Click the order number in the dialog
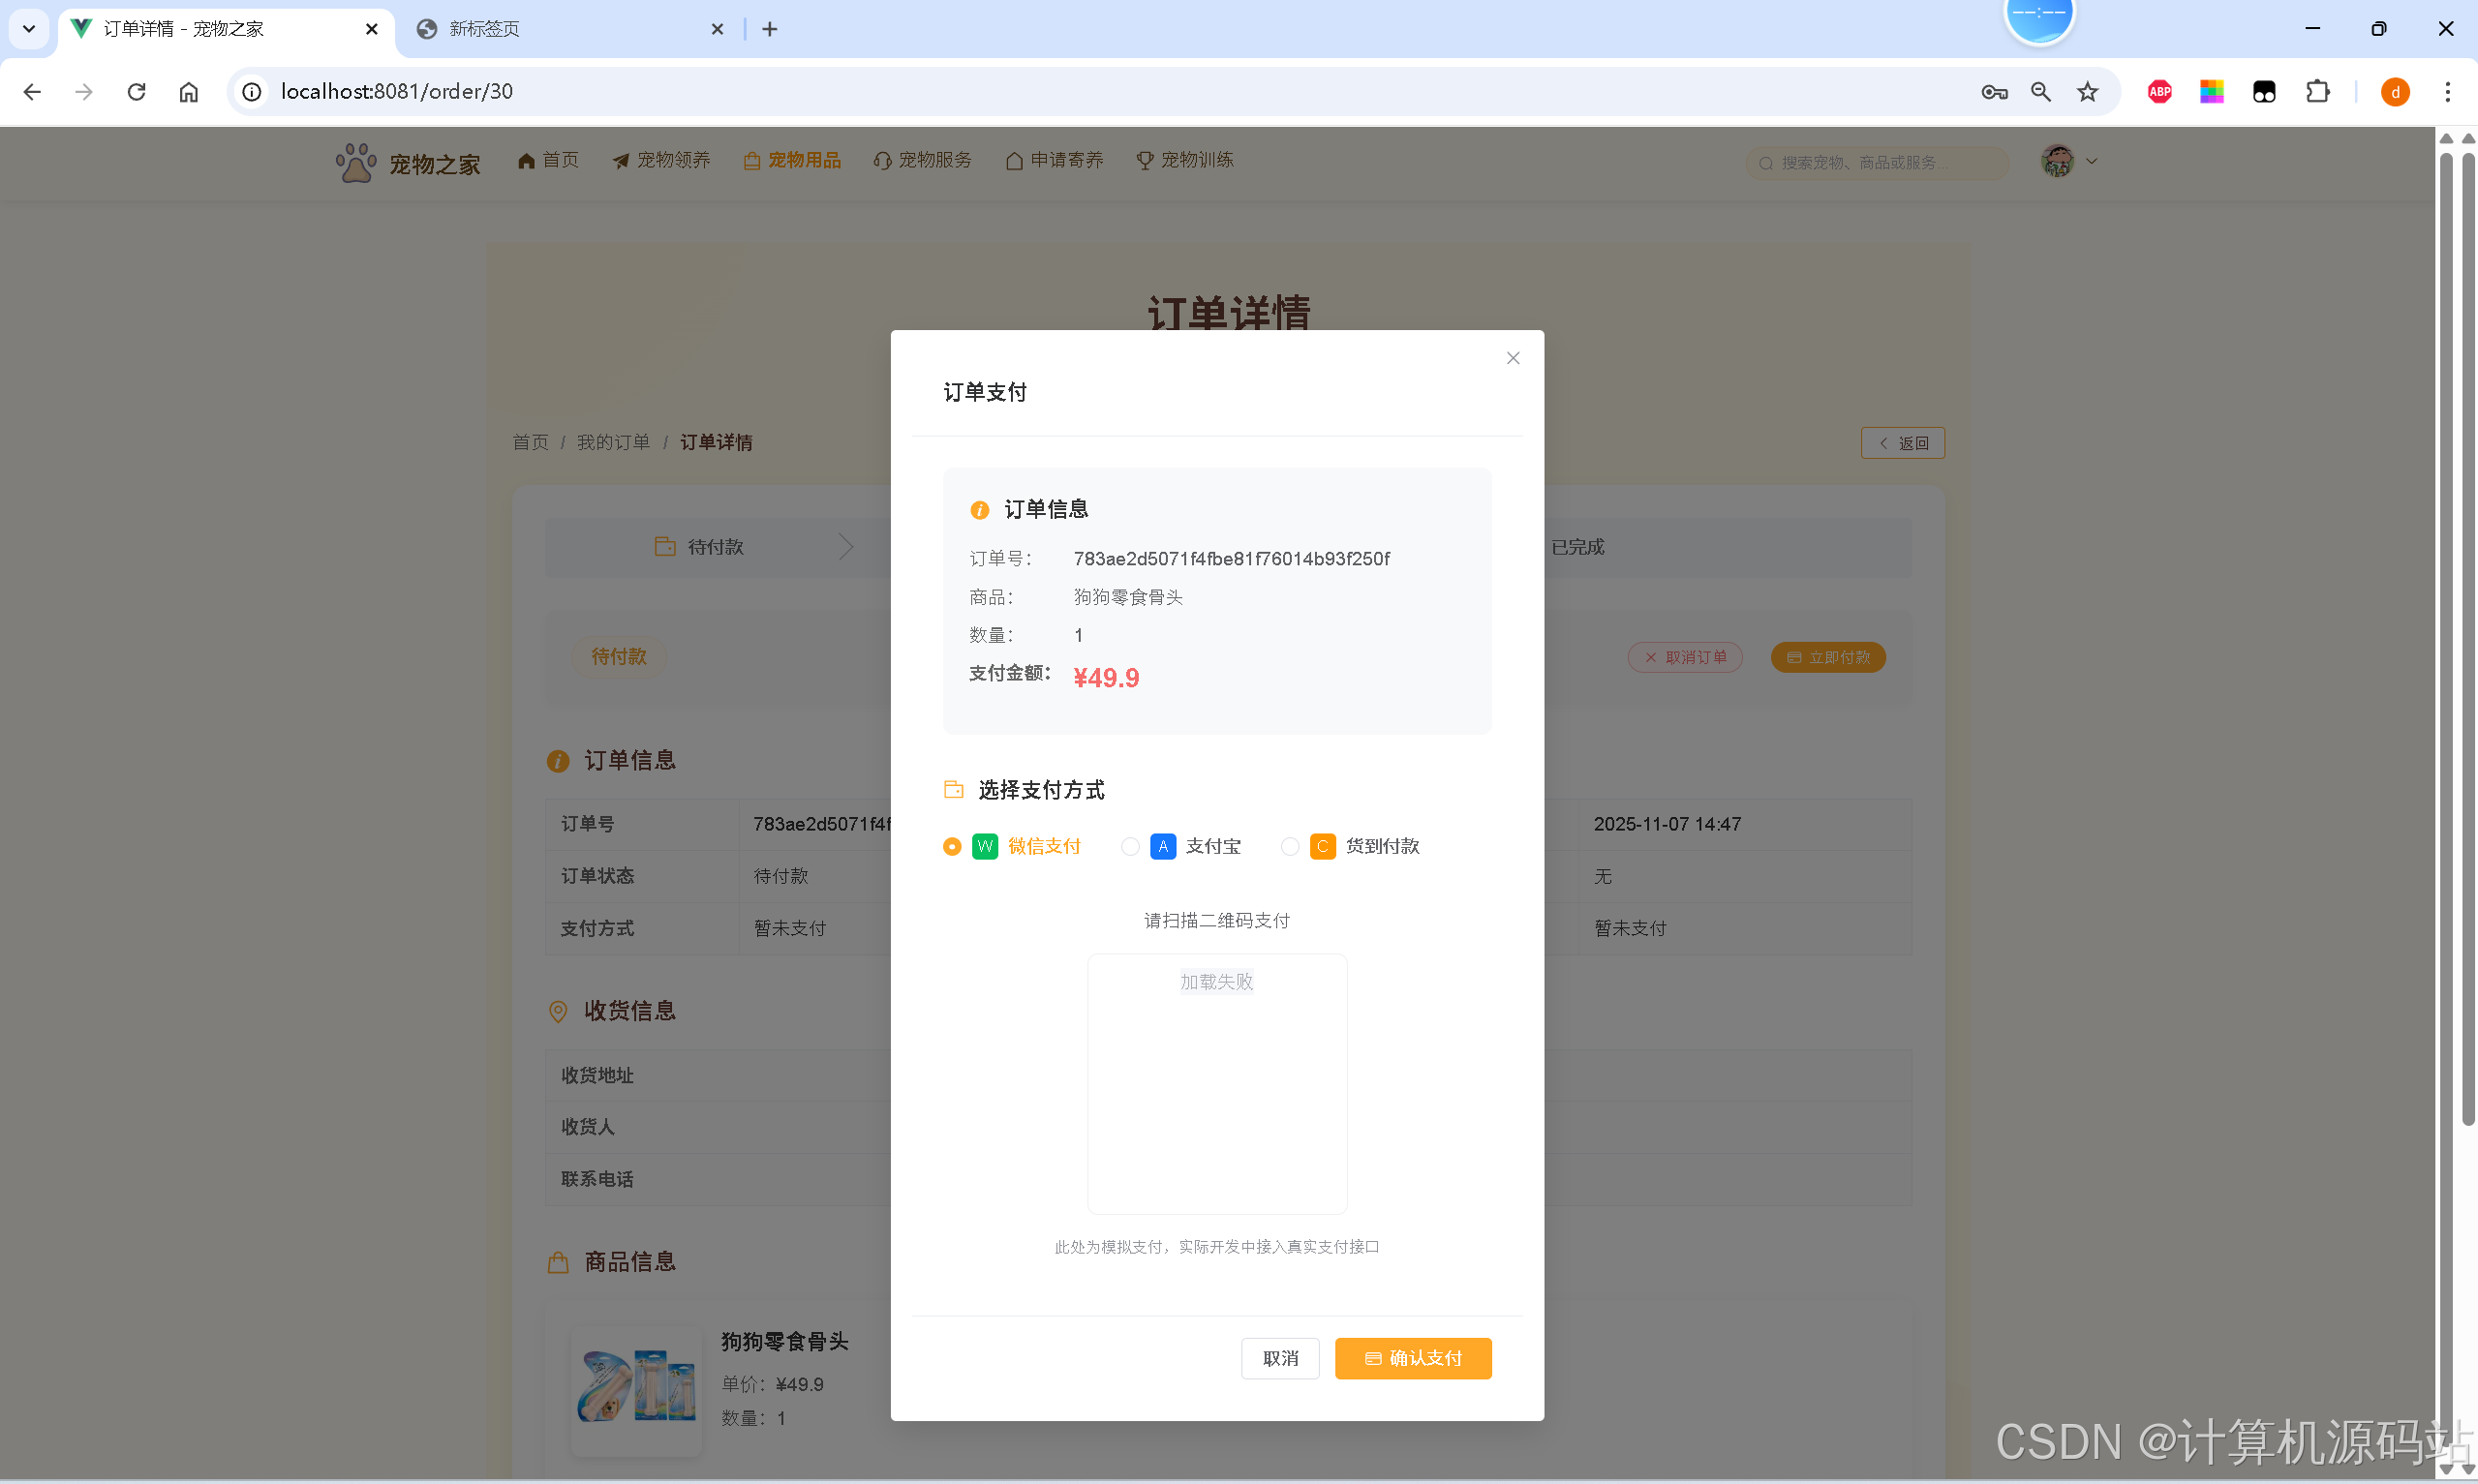This screenshot has height=1484, width=2478. 1231,559
